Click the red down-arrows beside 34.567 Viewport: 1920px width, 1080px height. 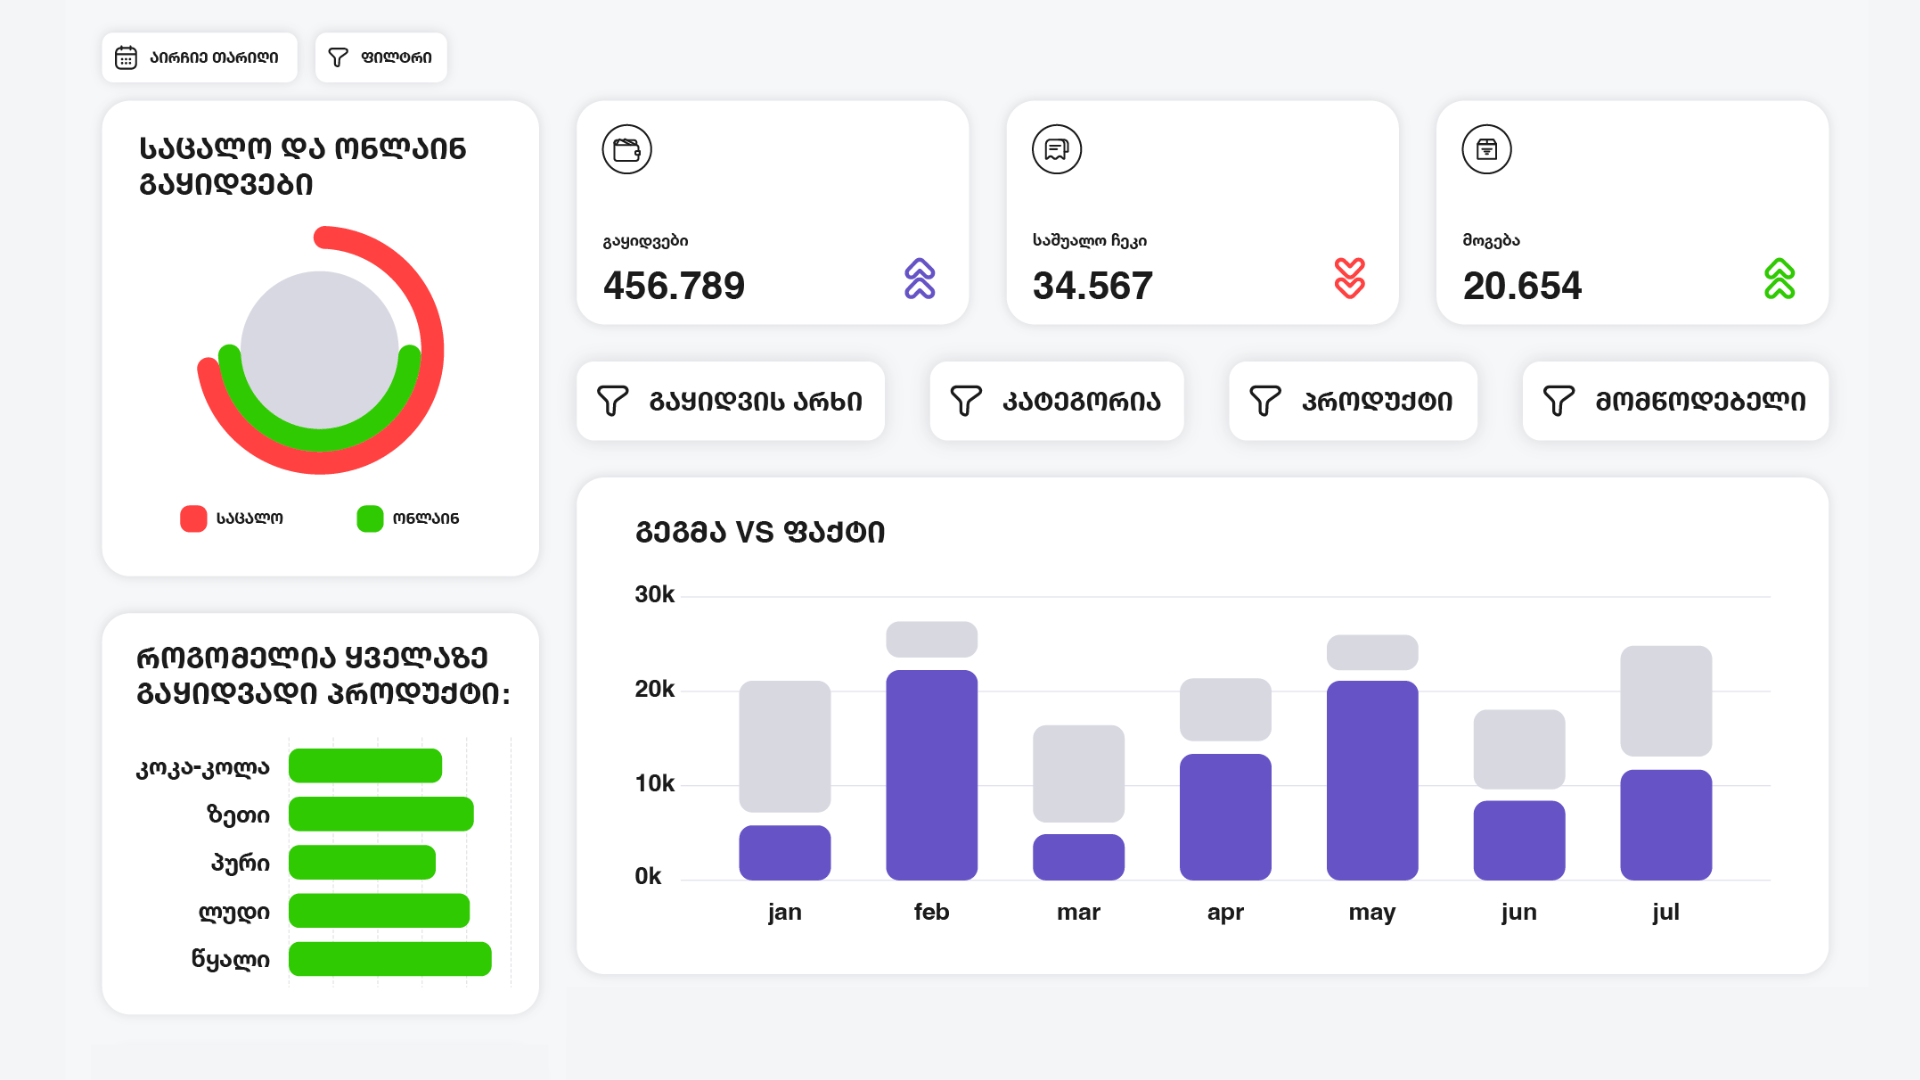pos(1350,279)
